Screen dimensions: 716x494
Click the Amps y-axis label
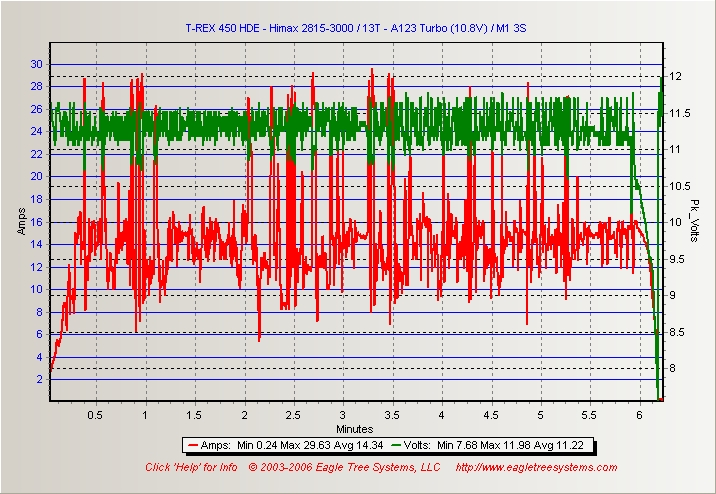pos(21,222)
